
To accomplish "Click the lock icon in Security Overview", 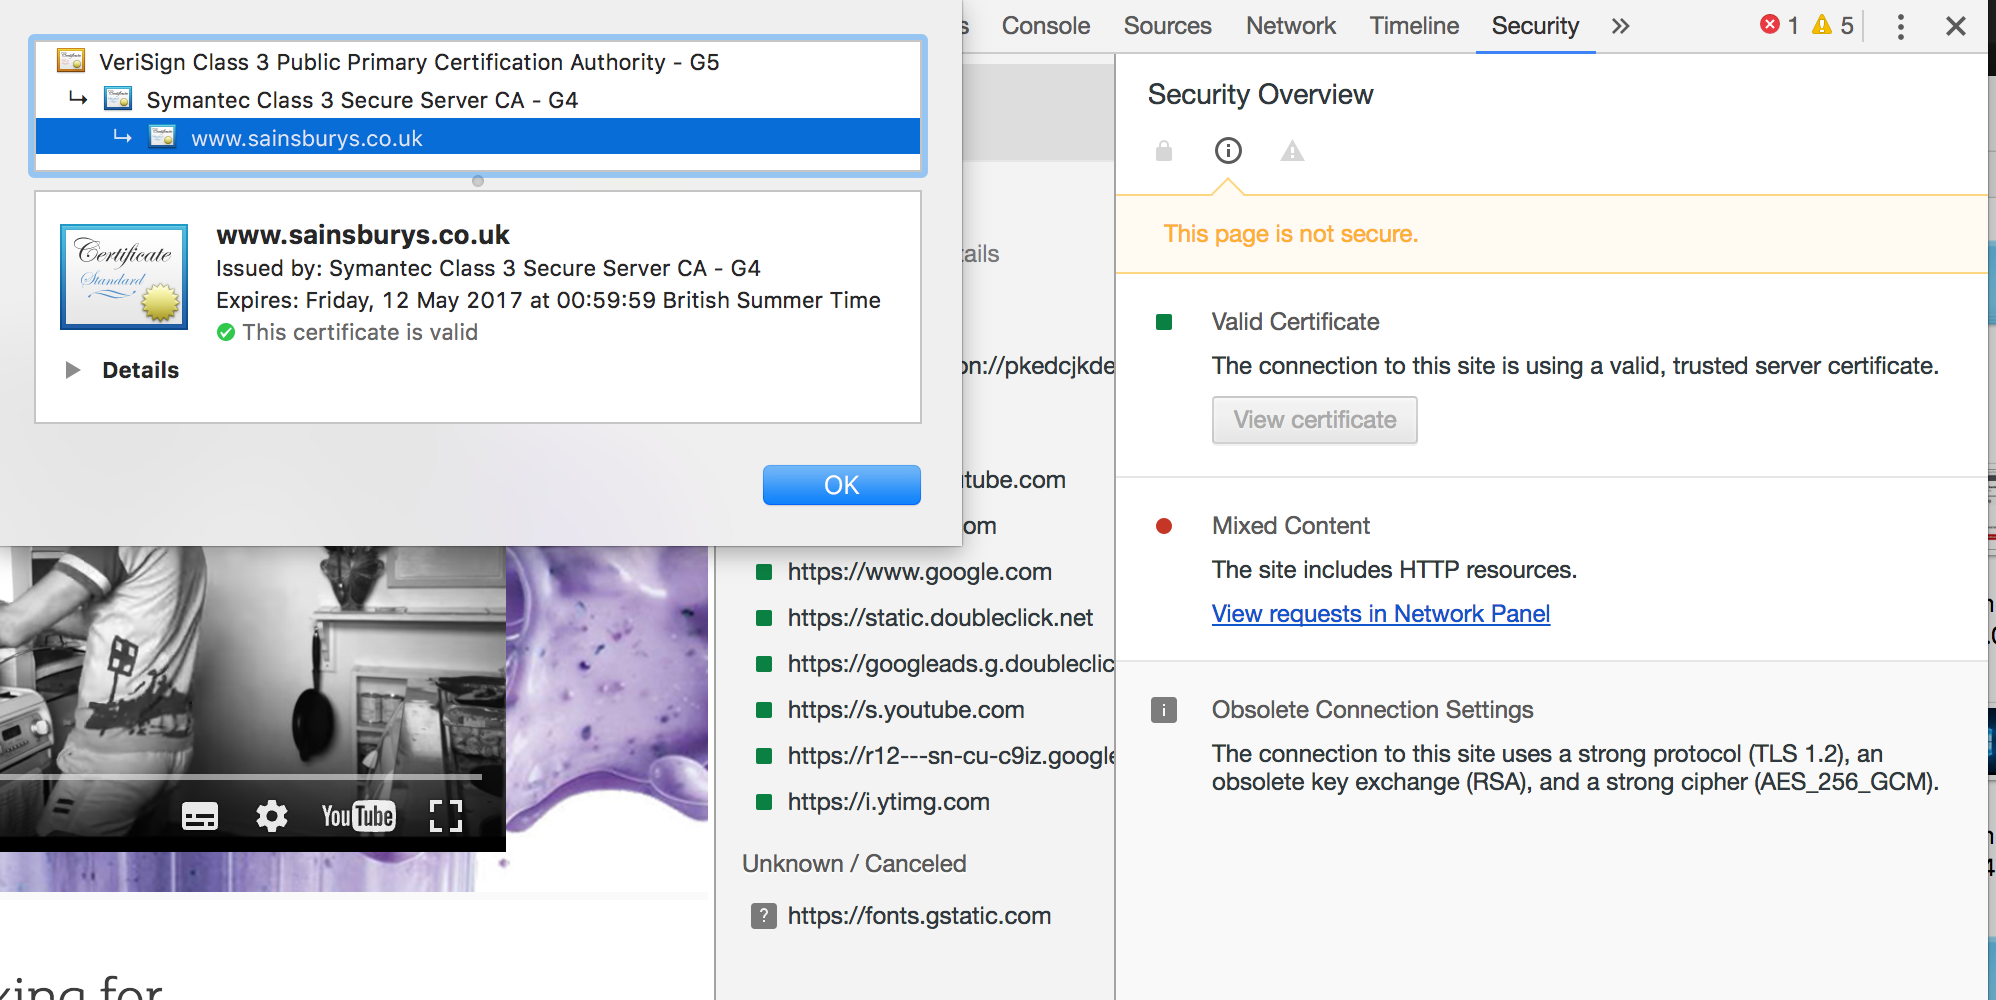I will click(1164, 151).
